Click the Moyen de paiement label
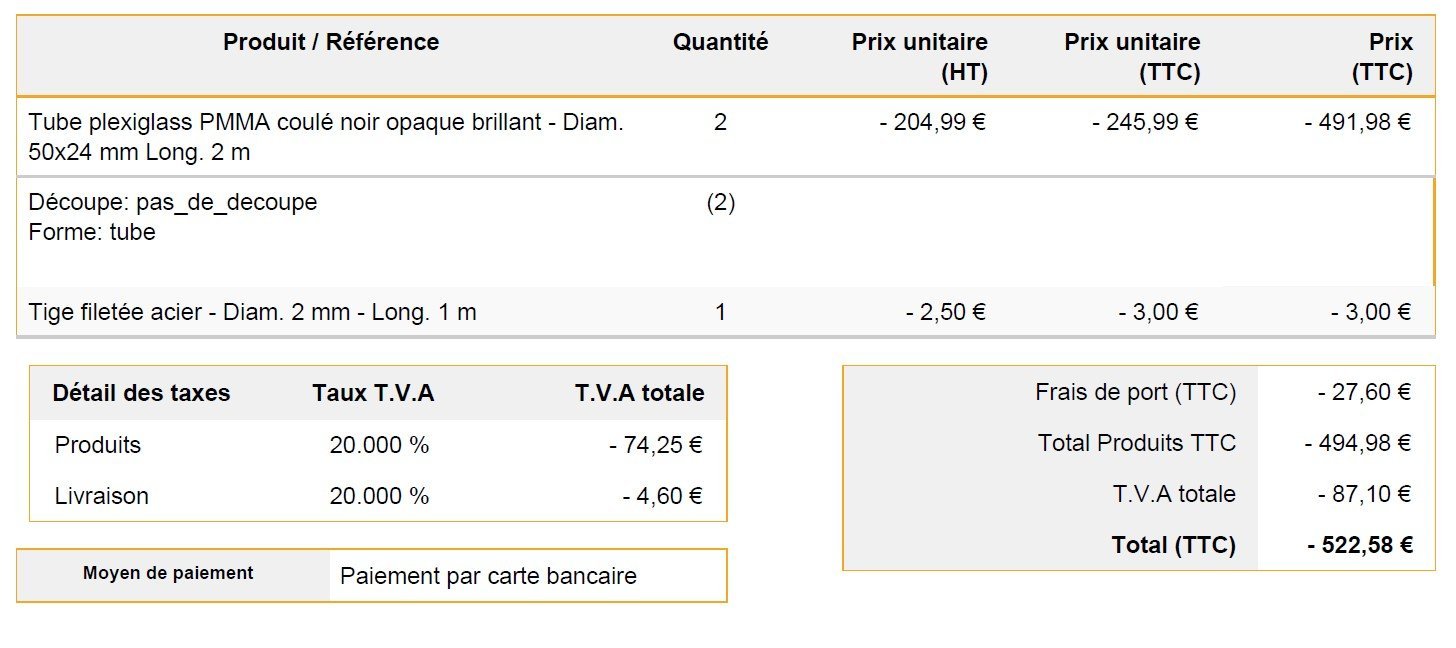Image resolution: width=1456 pixels, height=648 pixels. click(x=168, y=573)
